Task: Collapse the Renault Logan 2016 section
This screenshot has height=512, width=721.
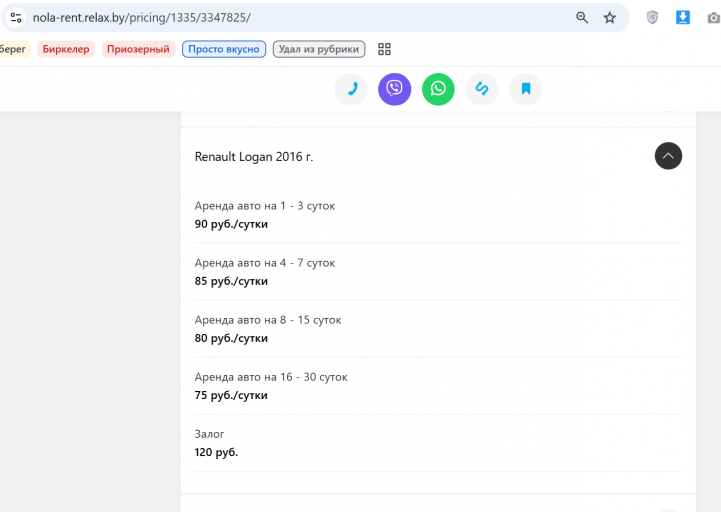Action: click(668, 156)
